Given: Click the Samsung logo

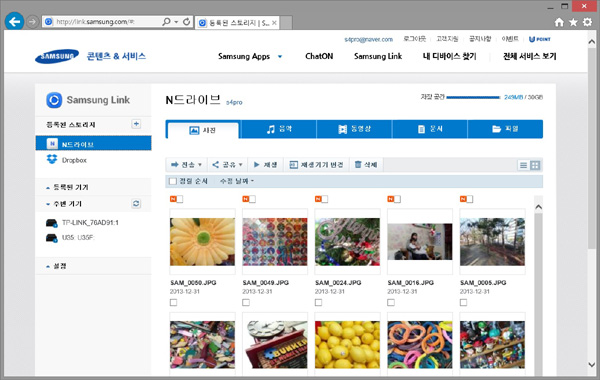Looking at the screenshot, I should pyautogui.click(x=57, y=56).
